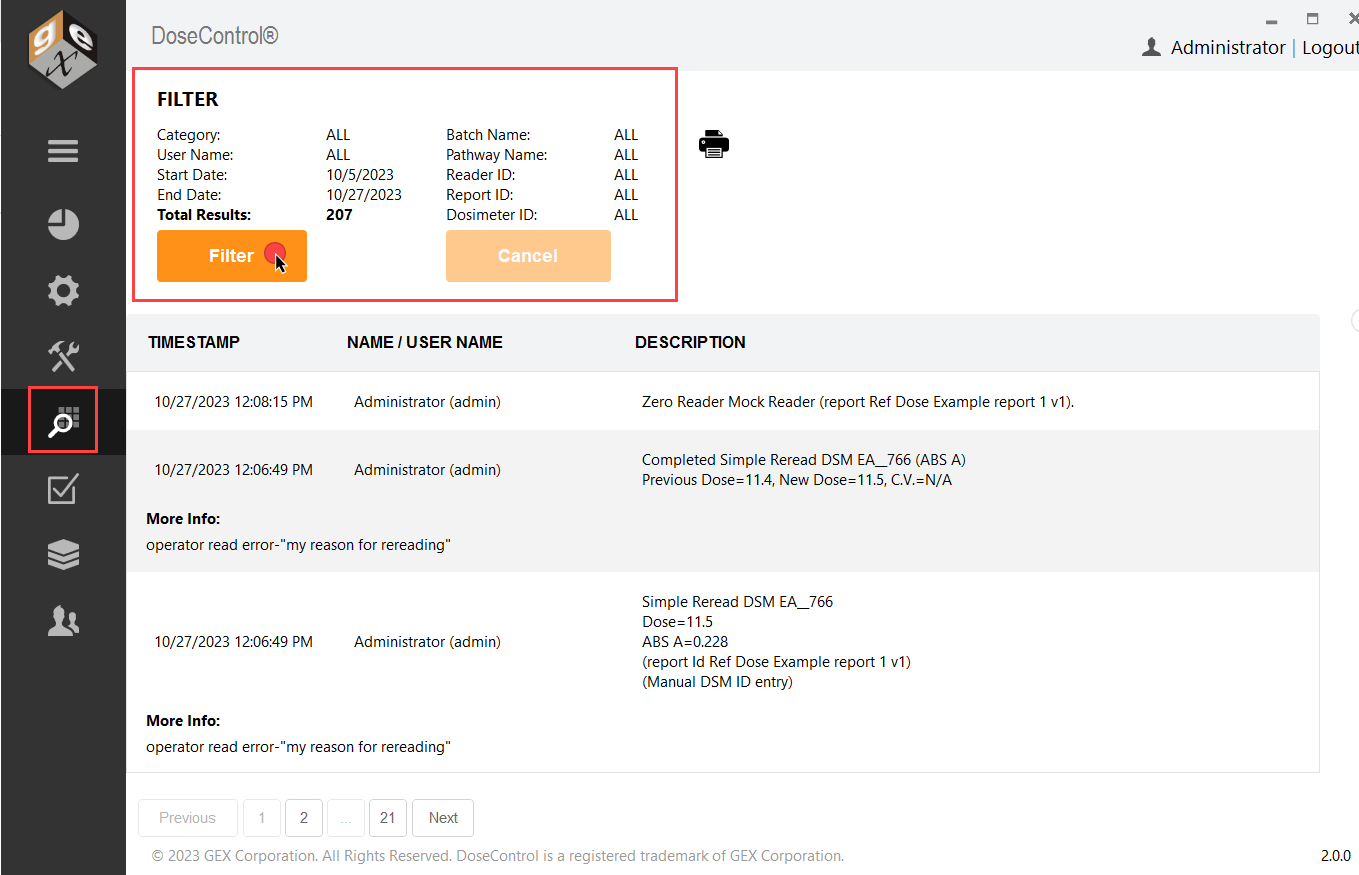Select the ABS A=0.228 description line
This screenshot has width=1359, height=875.
tap(683, 642)
